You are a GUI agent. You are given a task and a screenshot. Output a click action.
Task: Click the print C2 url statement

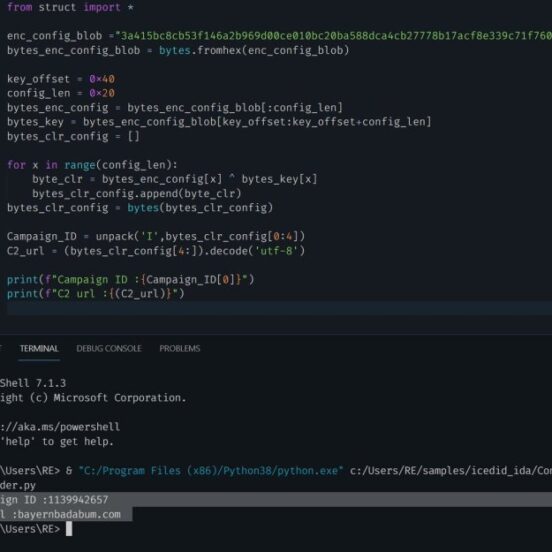click(95, 294)
